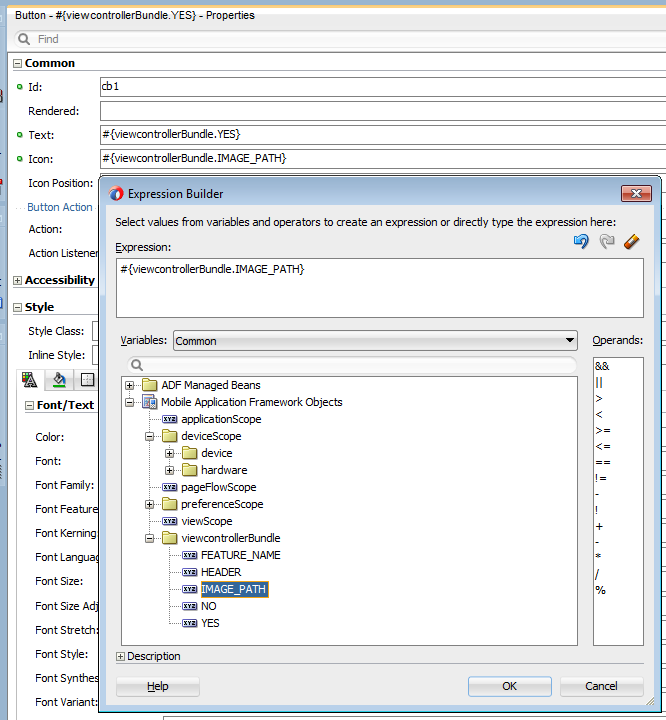Viewport: 666px width, 720px height.
Task: Click the Button Action link
Action: (x=60, y=207)
